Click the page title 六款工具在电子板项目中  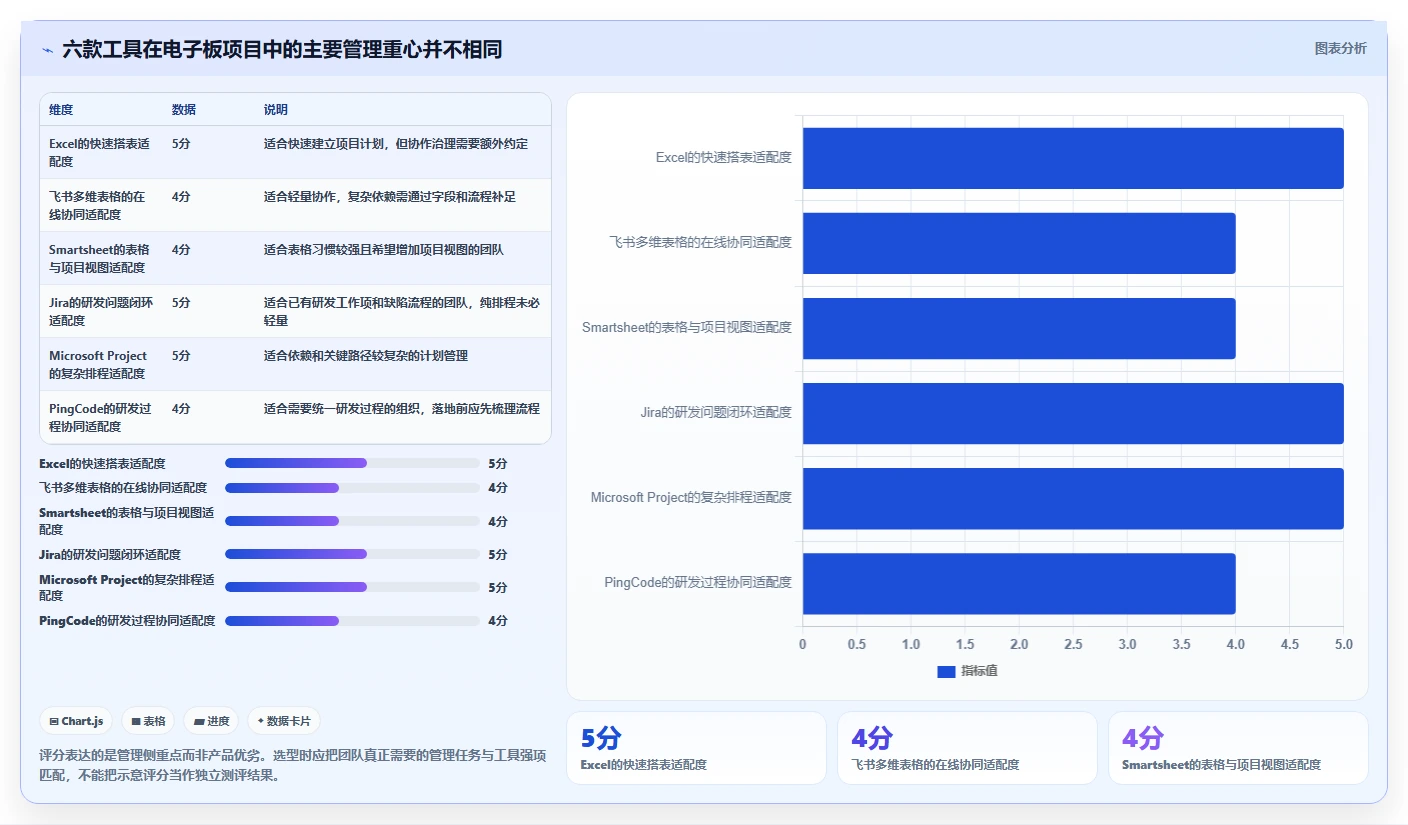(282, 49)
